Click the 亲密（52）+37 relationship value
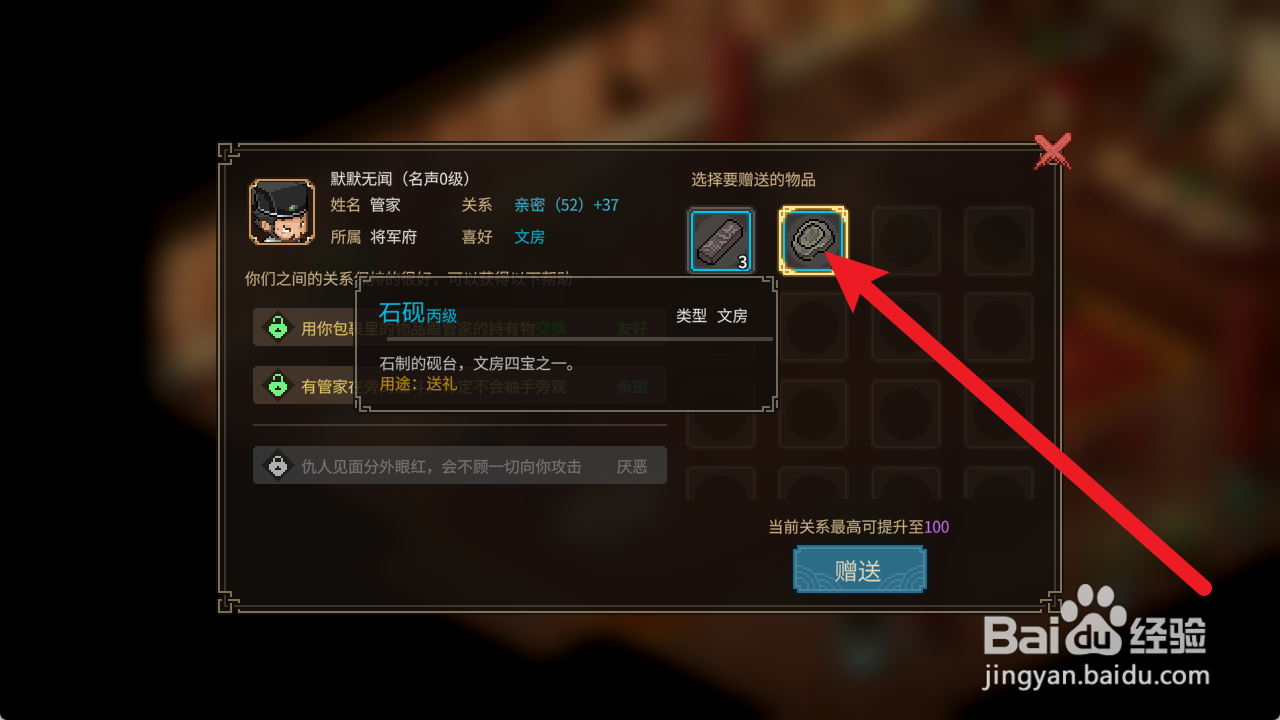Image resolution: width=1280 pixels, height=720 pixels. coord(567,205)
